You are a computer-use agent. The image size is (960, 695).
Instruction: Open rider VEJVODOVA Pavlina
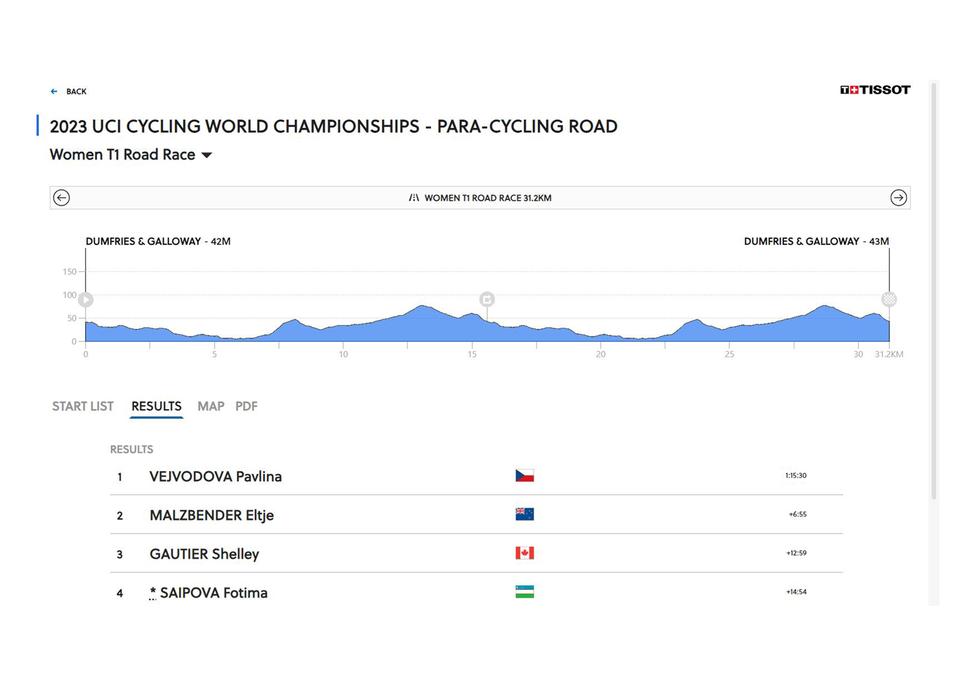[x=216, y=476]
